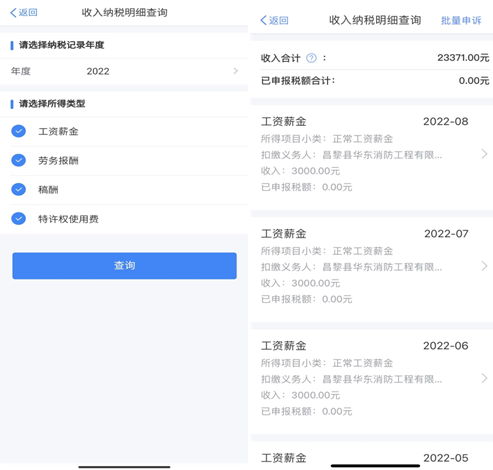Tap the 年度 field showing 2022
493x470 pixels.
click(x=124, y=71)
